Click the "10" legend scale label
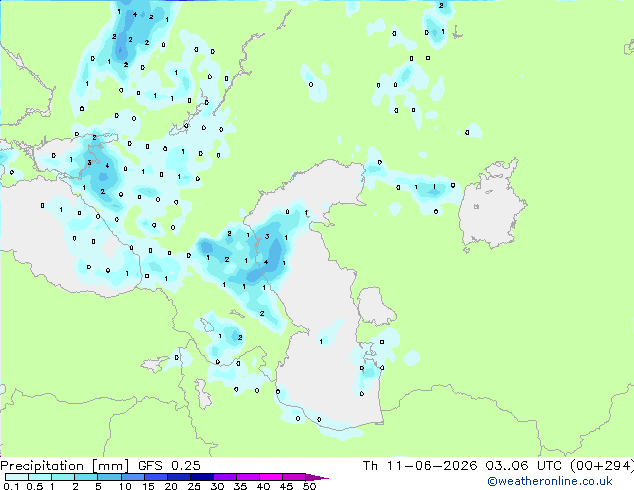The image size is (634, 490). coord(125,486)
